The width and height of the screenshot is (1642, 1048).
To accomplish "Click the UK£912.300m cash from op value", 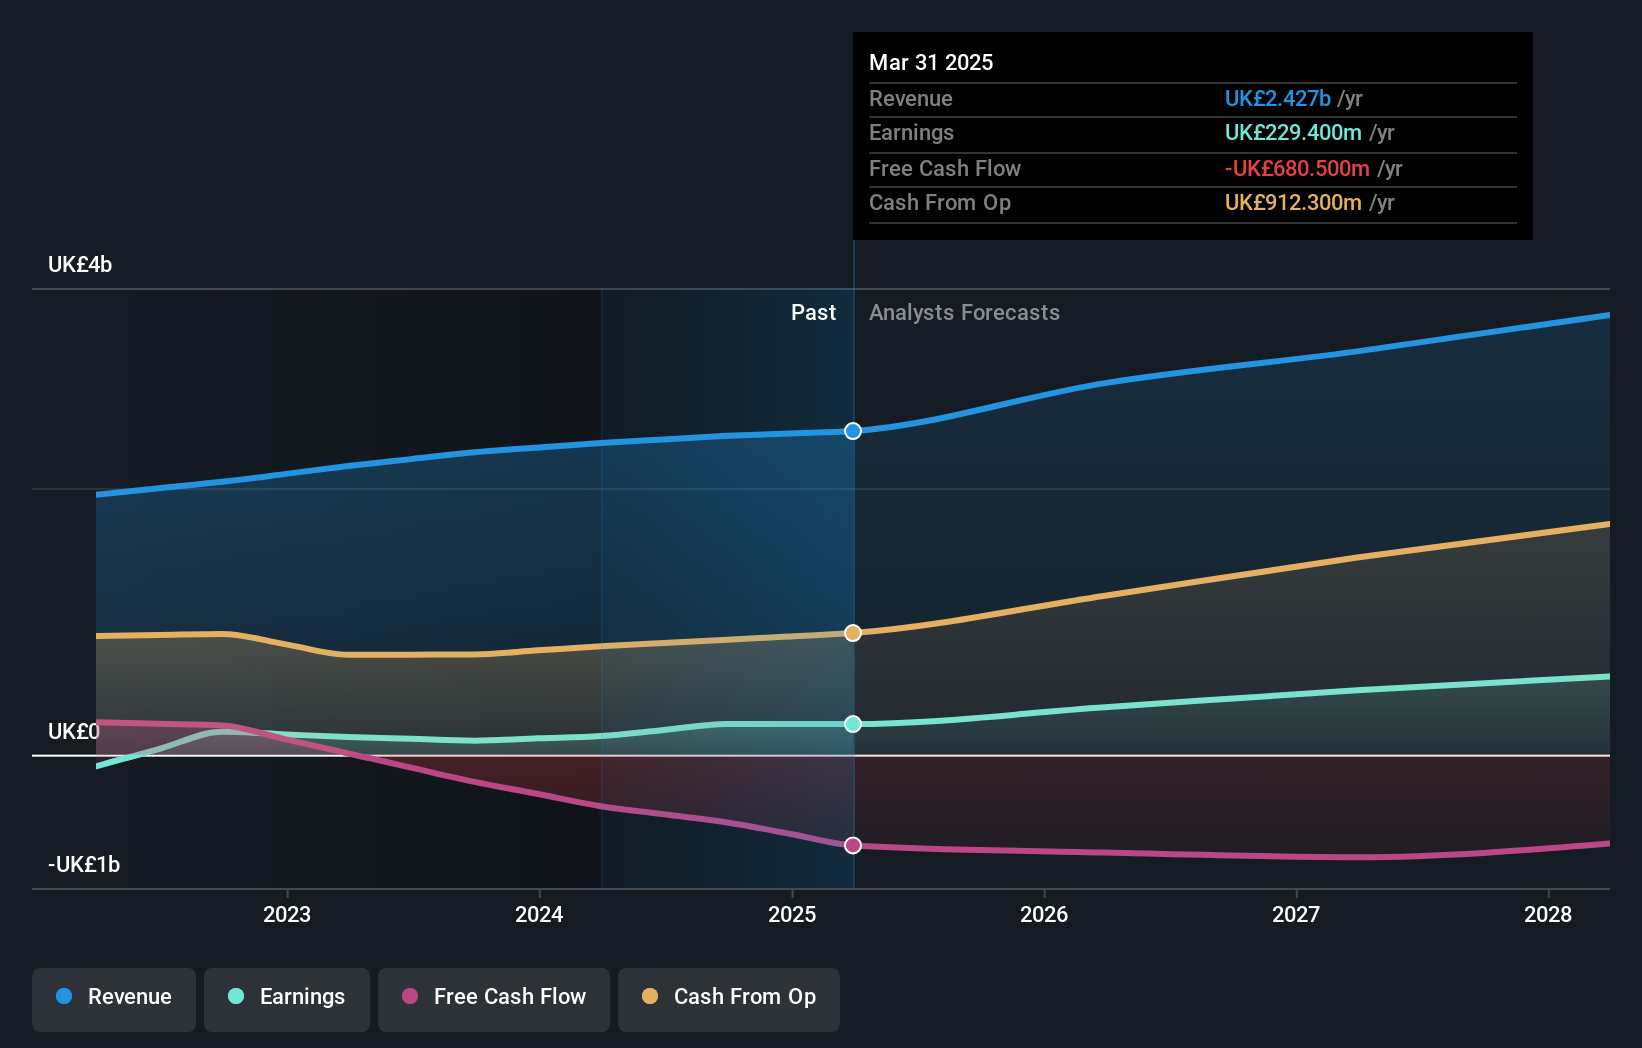I will [1293, 203].
